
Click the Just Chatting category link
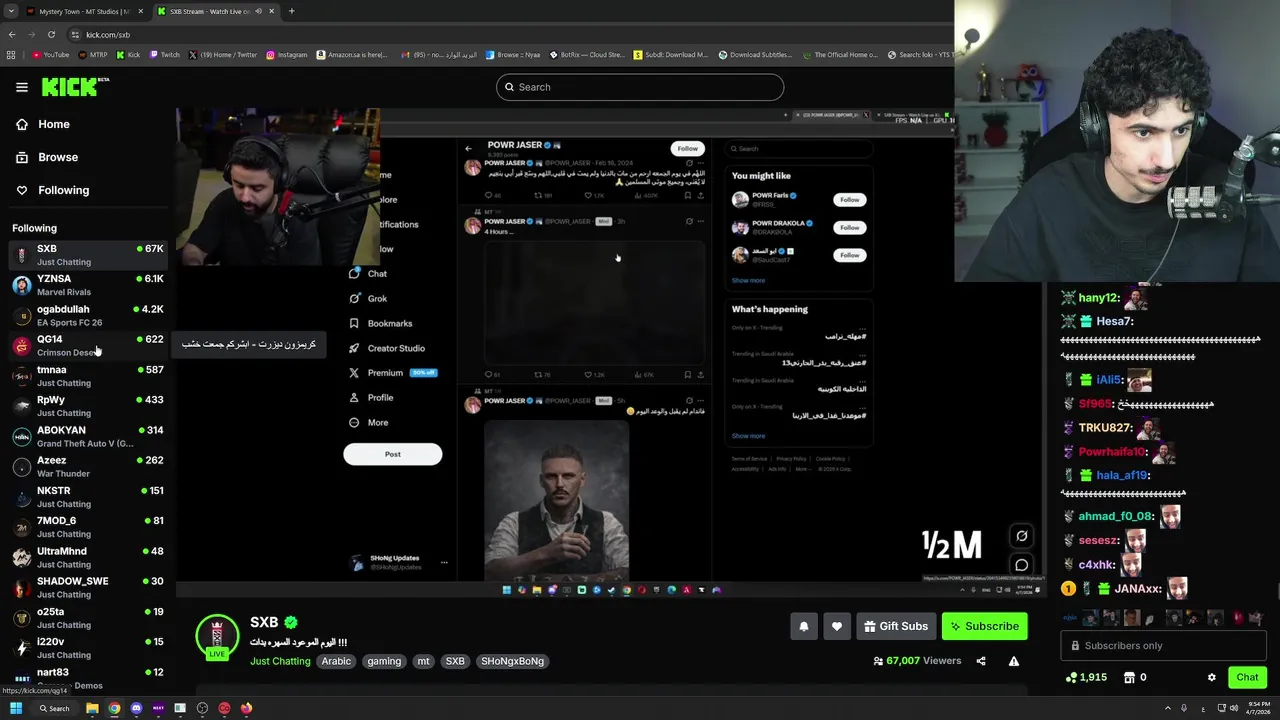click(x=280, y=661)
